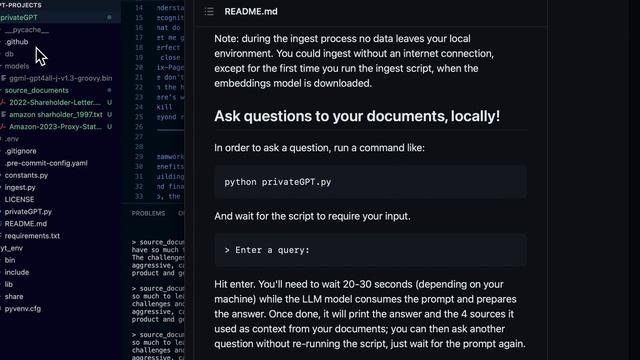Expand the yt_env folder
640x360 pixels.
click(11, 248)
